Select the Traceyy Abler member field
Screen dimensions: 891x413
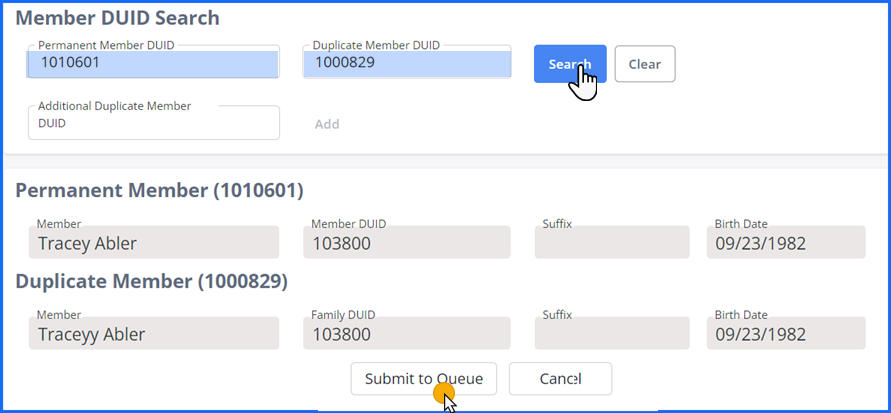pyautogui.click(x=153, y=333)
